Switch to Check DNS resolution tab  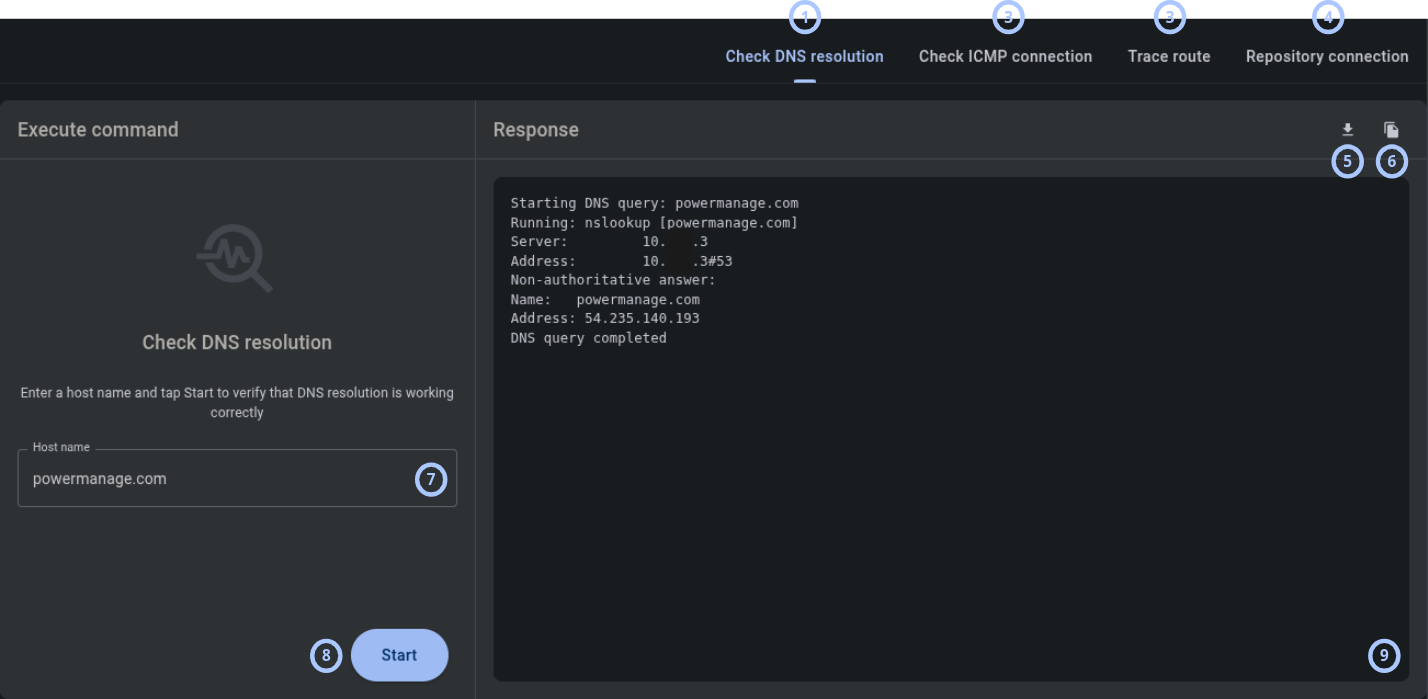coord(804,57)
